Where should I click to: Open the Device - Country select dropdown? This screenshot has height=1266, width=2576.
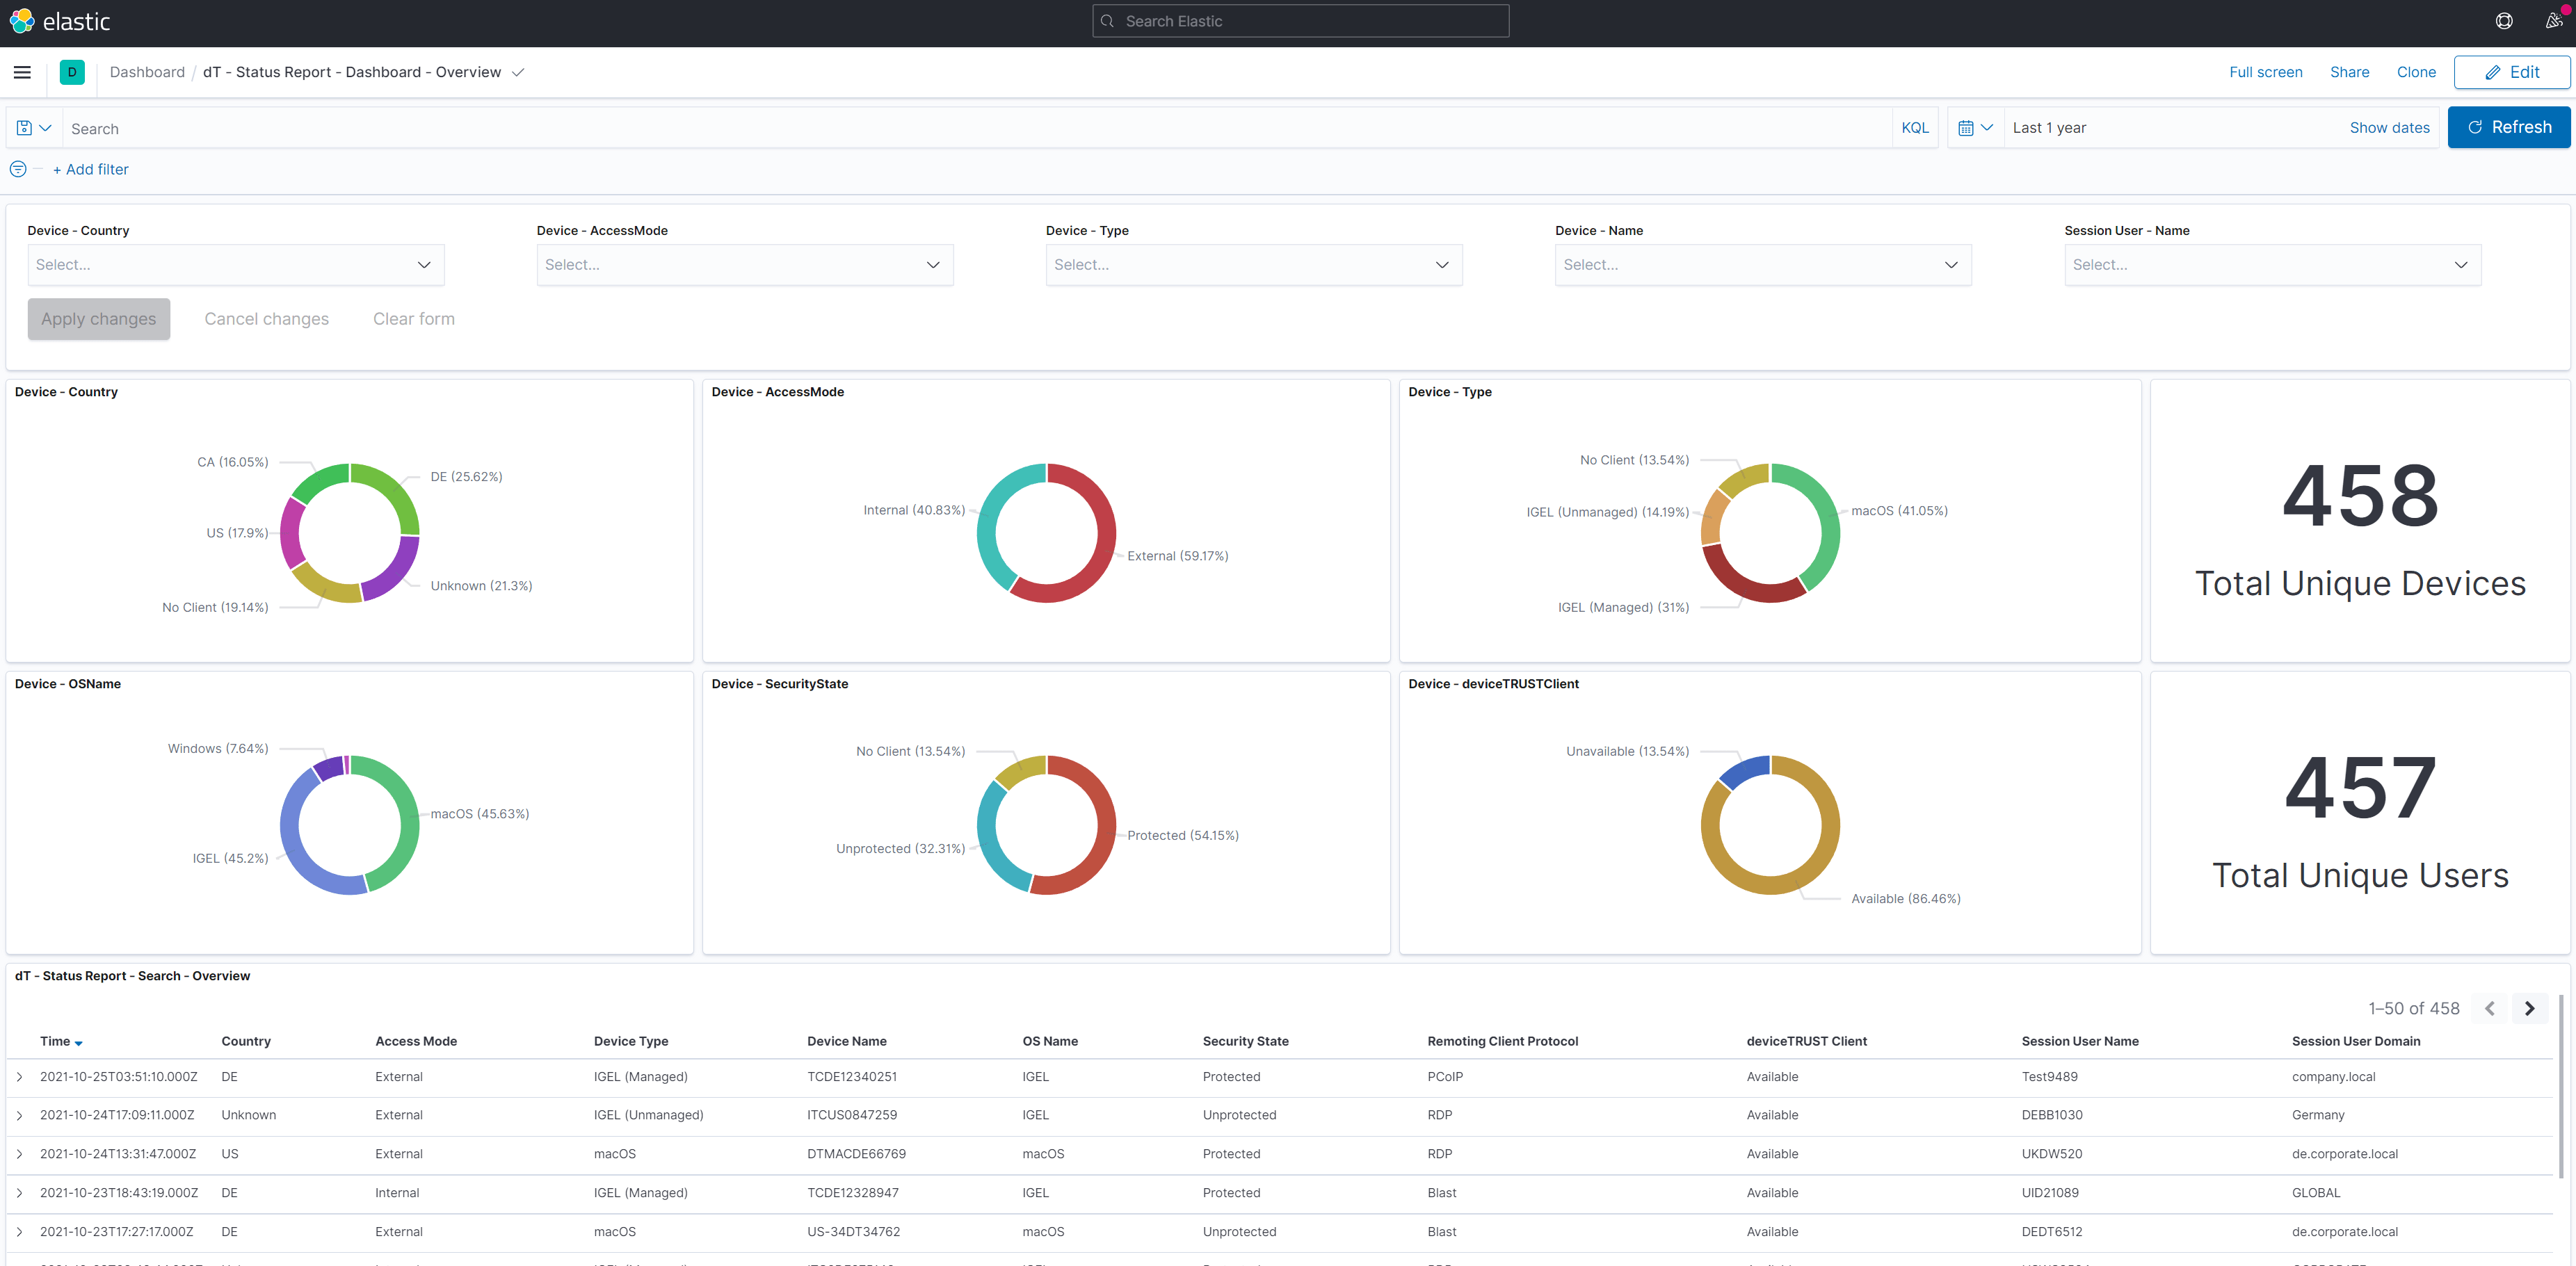click(x=235, y=264)
